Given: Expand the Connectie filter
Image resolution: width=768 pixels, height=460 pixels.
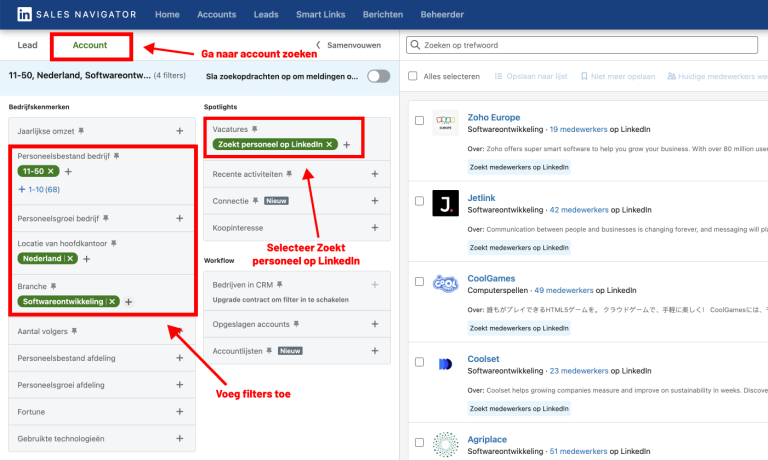Looking at the screenshot, I should tap(375, 201).
